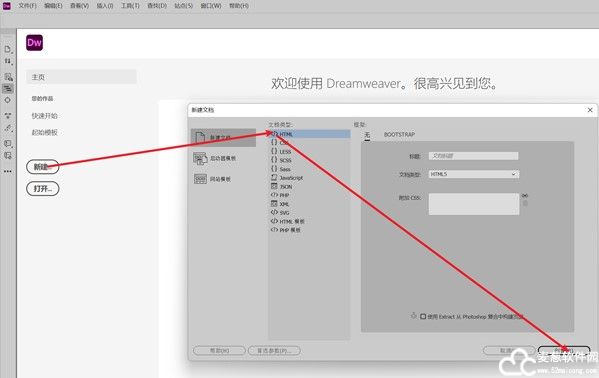
Task: Click the file management arrows icon
Action: [x=8, y=61]
